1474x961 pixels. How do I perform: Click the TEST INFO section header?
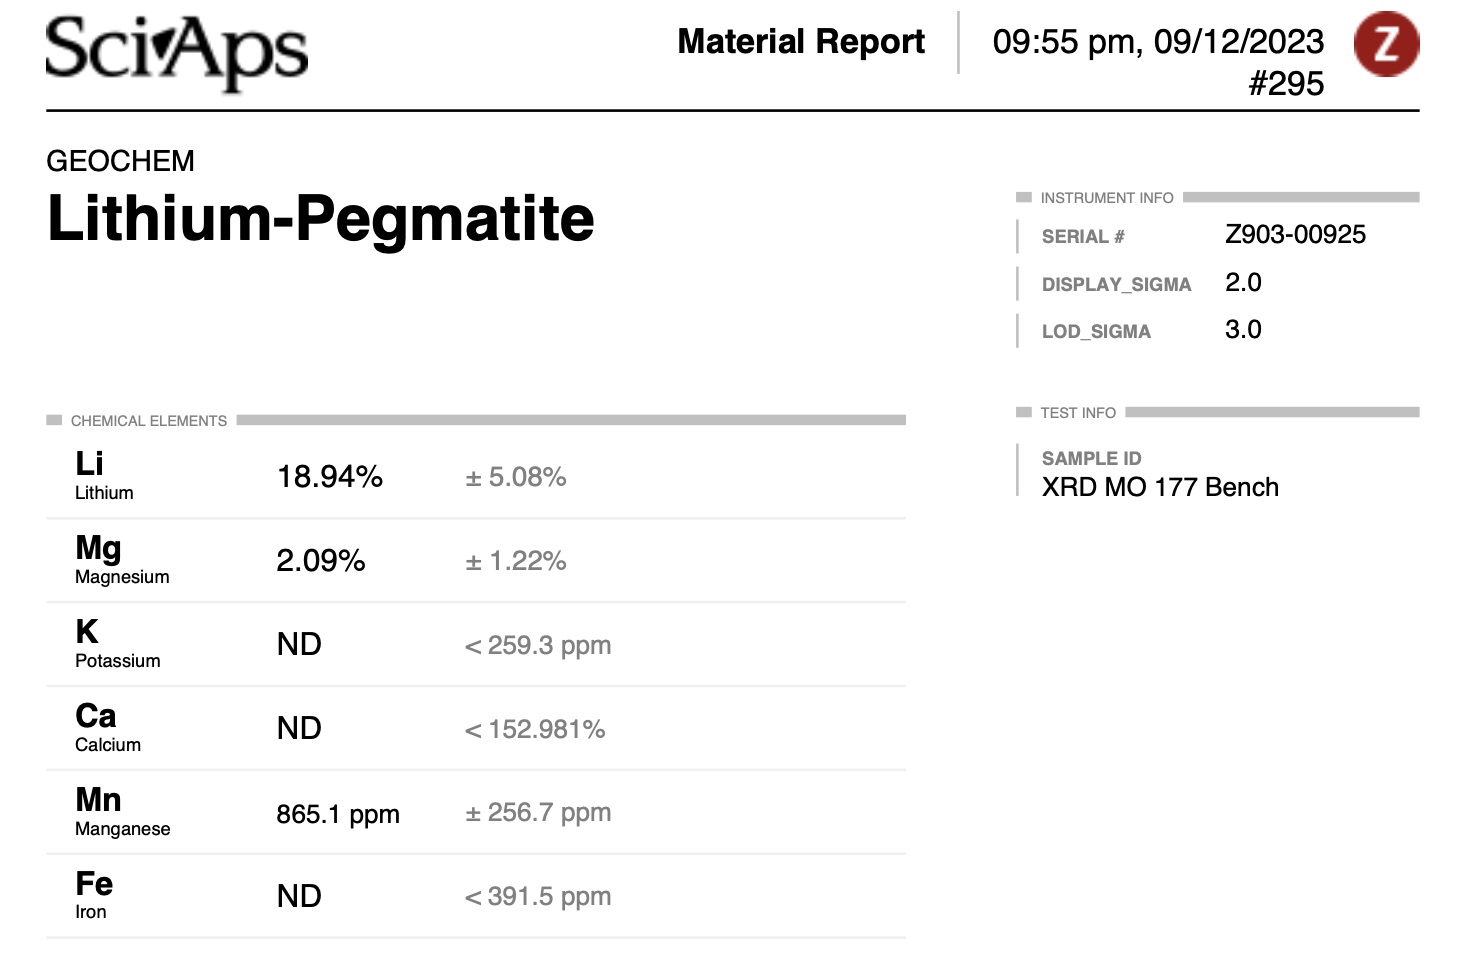(x=1078, y=413)
